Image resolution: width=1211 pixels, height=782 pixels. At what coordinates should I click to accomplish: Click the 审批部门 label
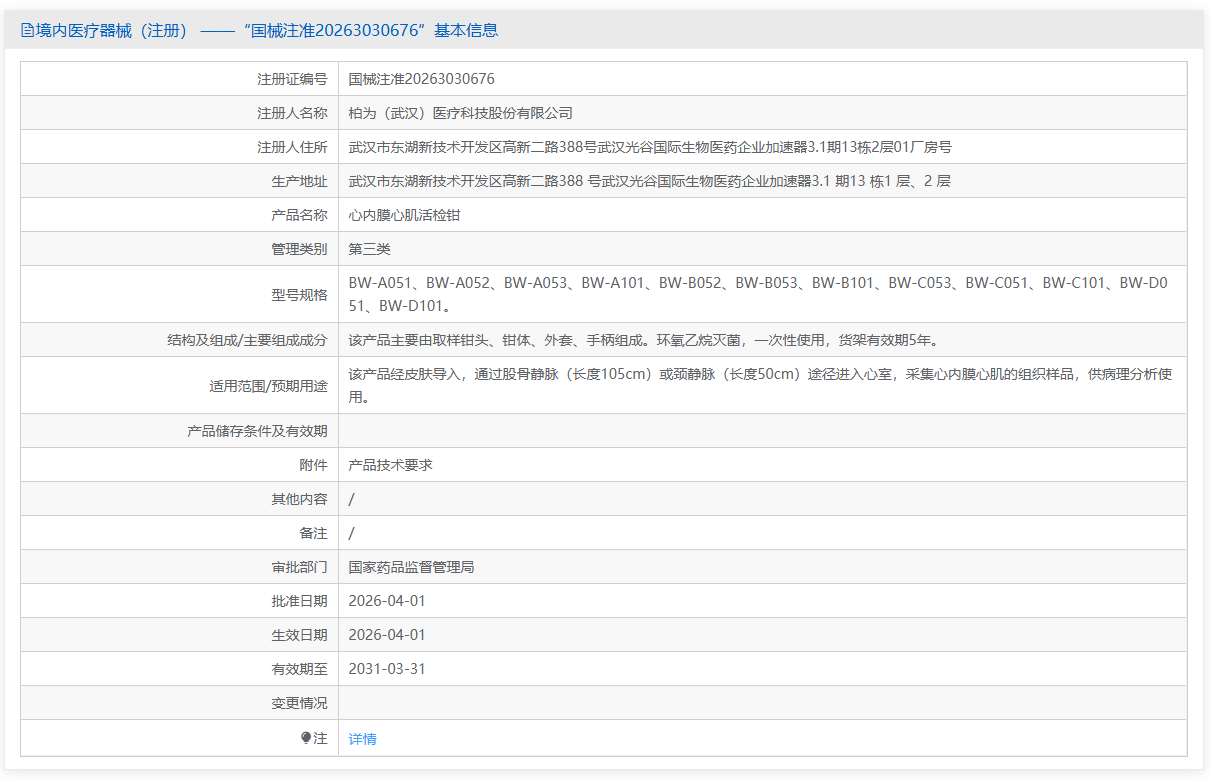[299, 567]
